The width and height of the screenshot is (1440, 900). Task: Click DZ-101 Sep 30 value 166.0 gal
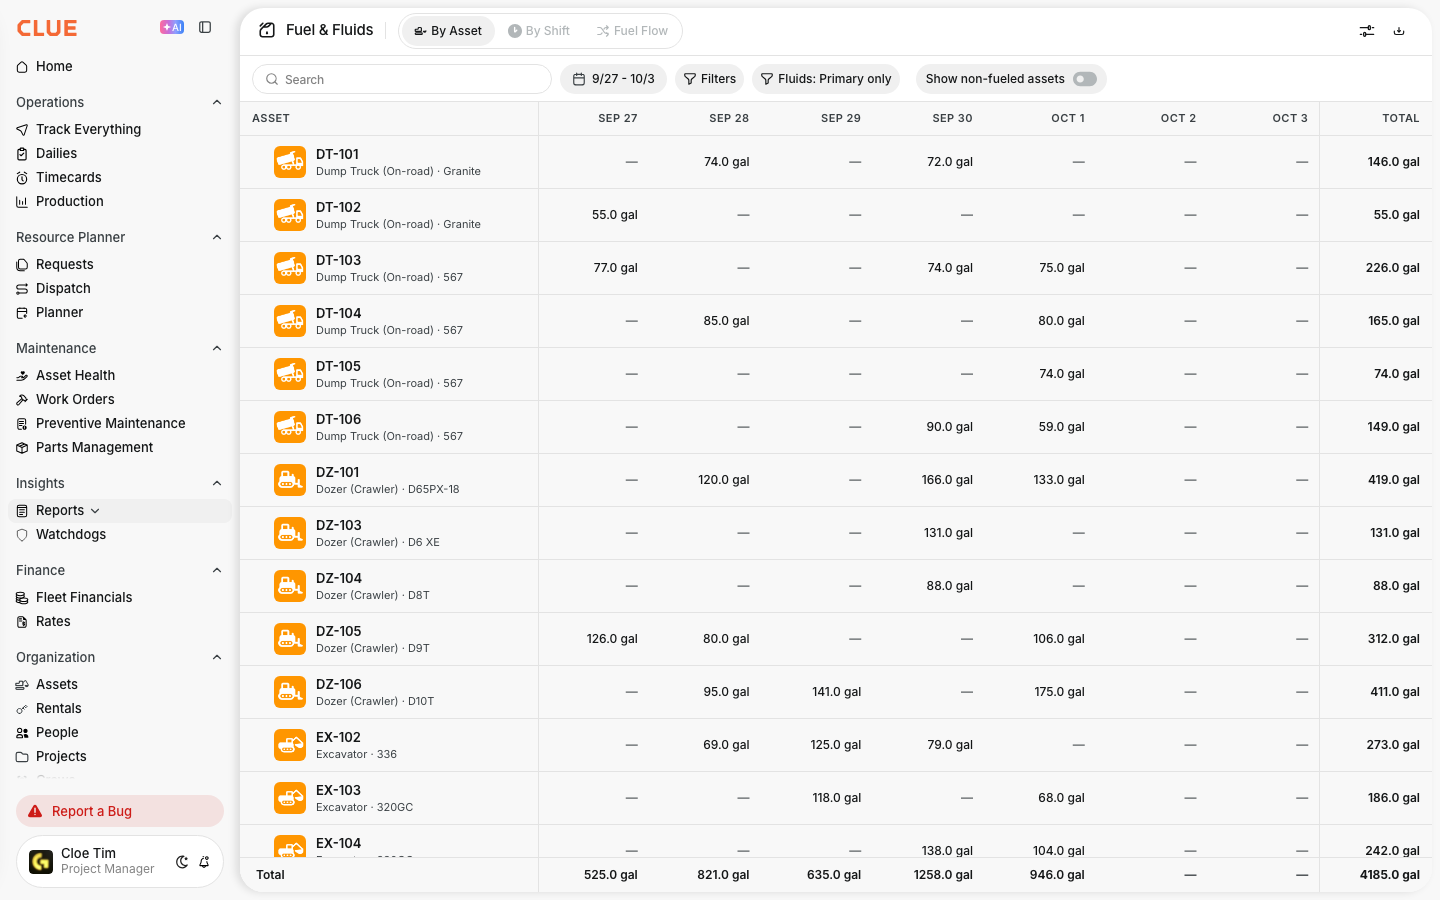point(947,480)
